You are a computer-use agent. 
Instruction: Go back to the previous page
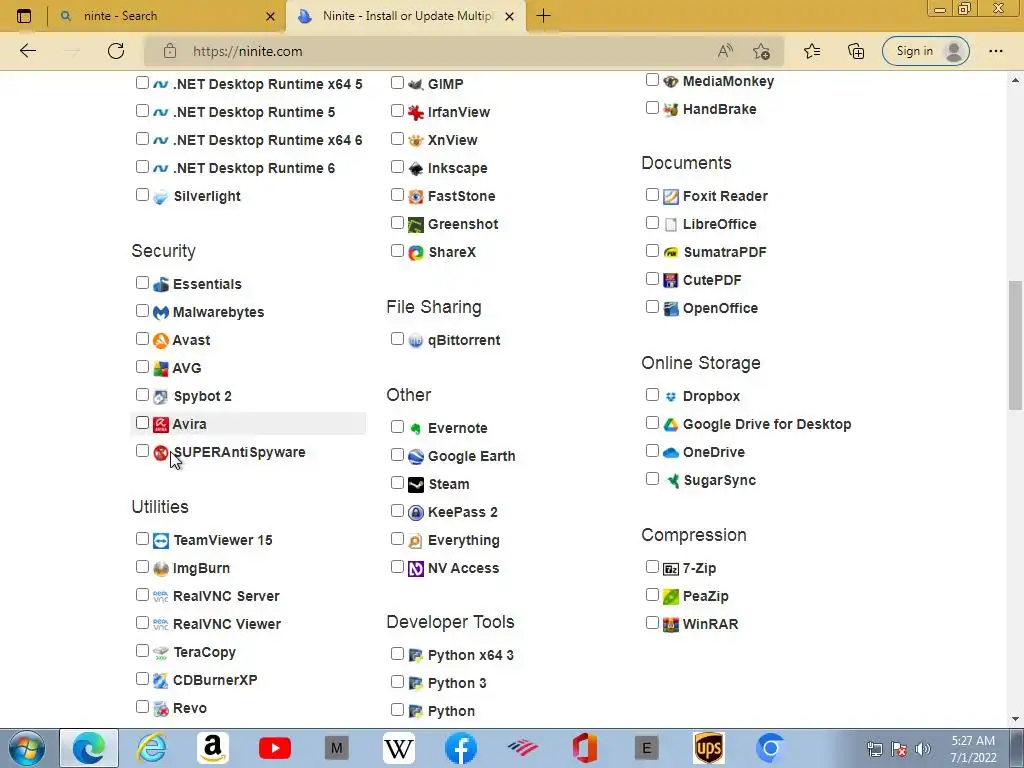tap(27, 51)
